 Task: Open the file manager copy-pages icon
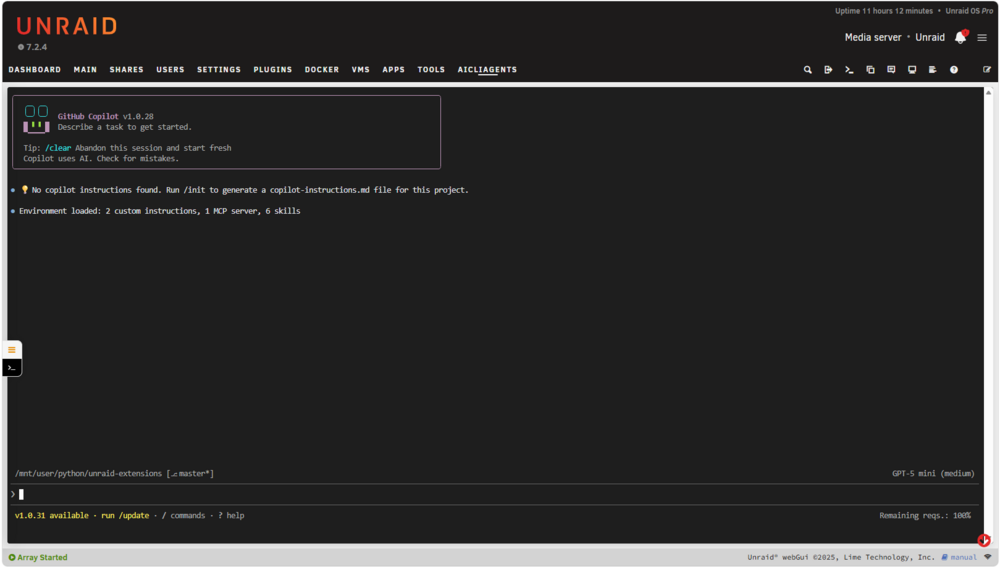[x=870, y=70]
